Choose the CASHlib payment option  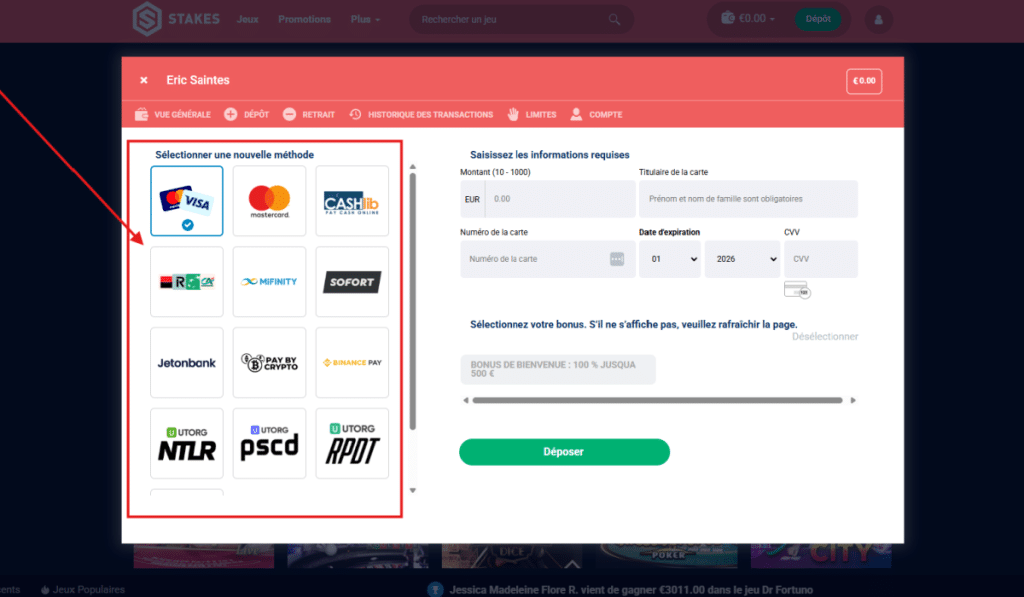tap(351, 201)
